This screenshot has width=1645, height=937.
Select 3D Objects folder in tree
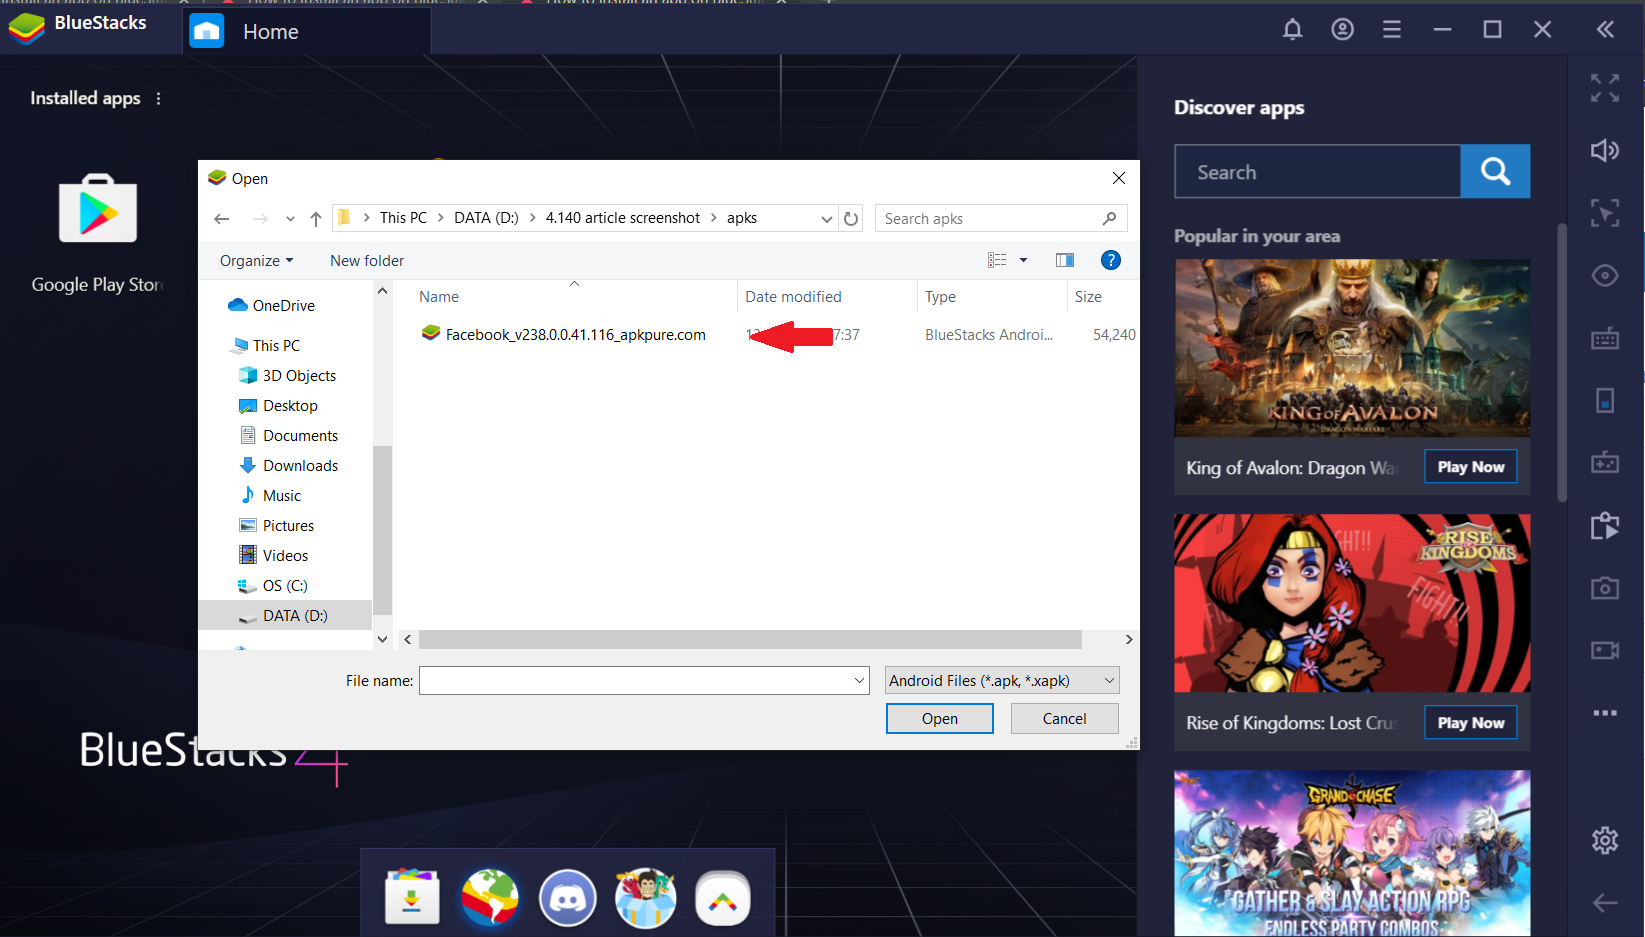288,376
